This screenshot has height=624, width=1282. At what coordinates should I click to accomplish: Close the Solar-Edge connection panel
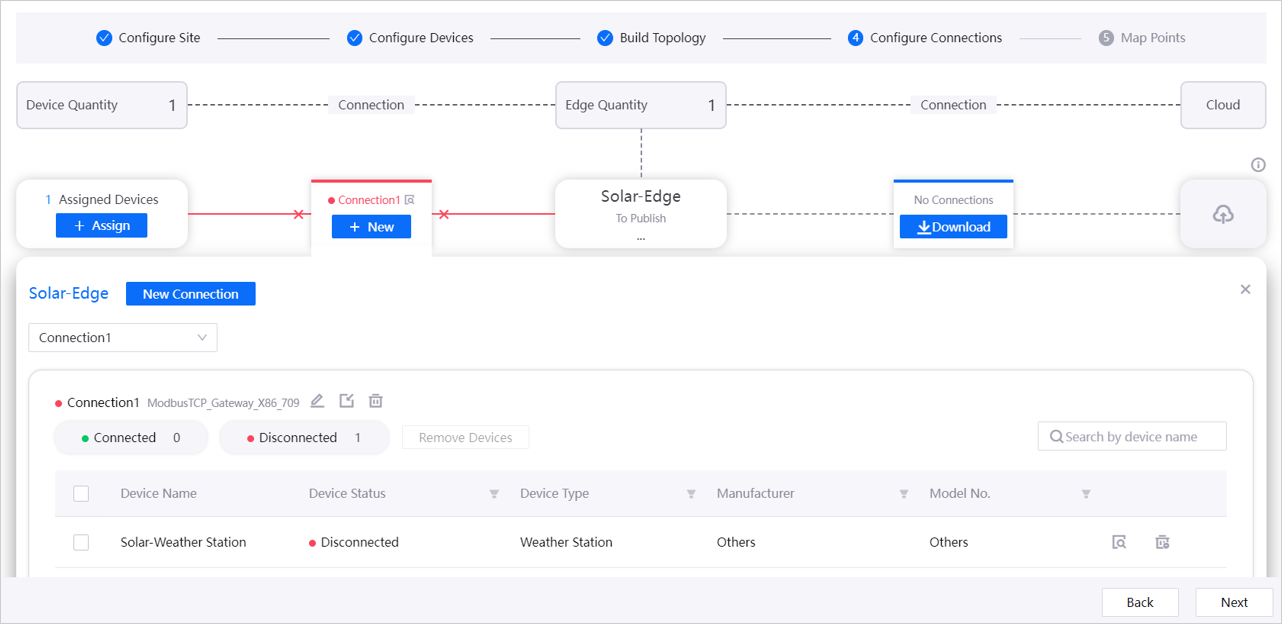point(1245,289)
